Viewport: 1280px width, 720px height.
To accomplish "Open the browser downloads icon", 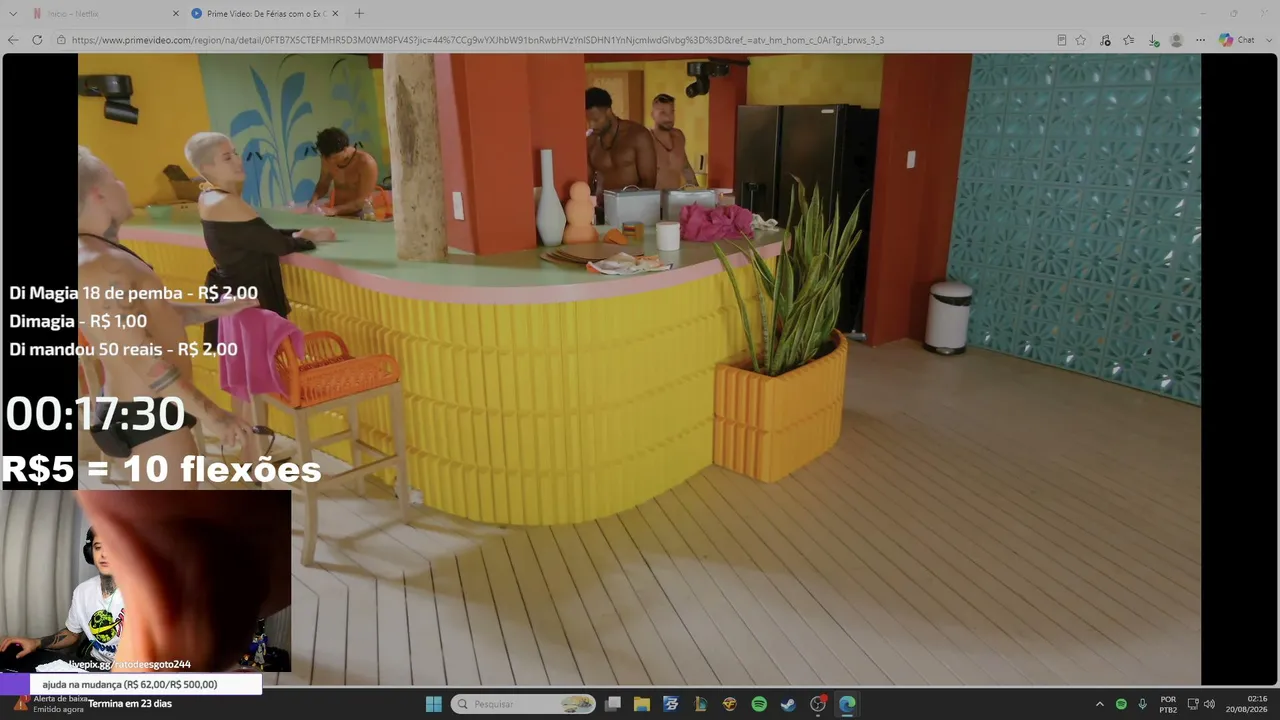I will tap(1153, 40).
